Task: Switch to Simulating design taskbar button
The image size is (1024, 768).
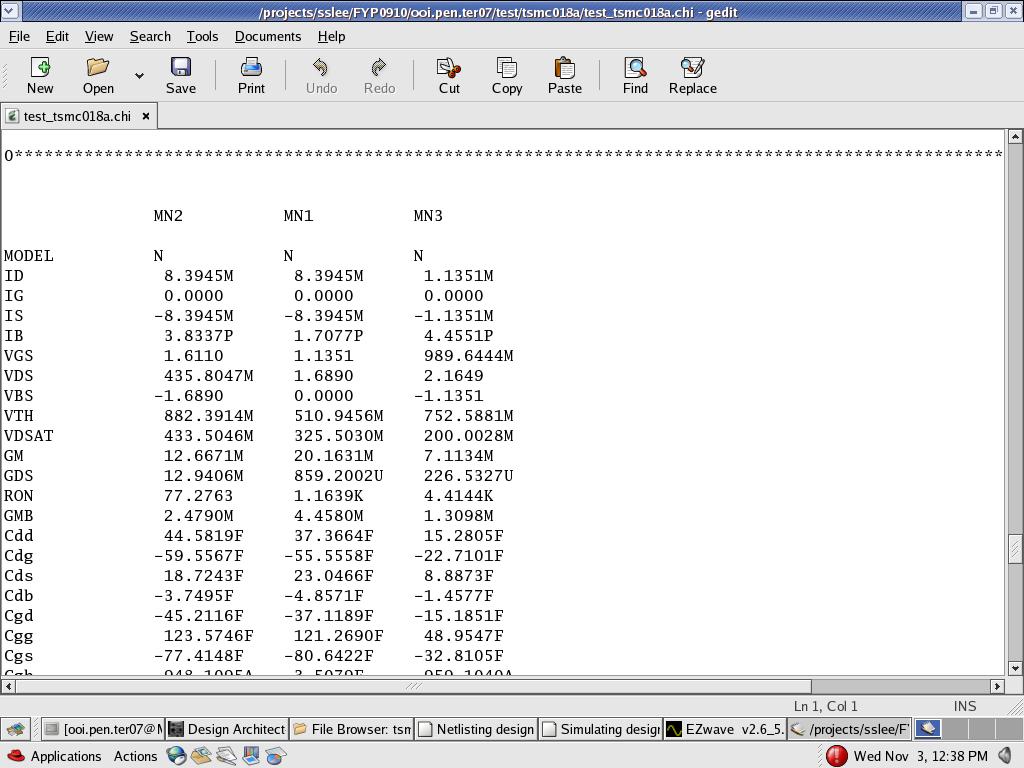Action: tap(601, 729)
